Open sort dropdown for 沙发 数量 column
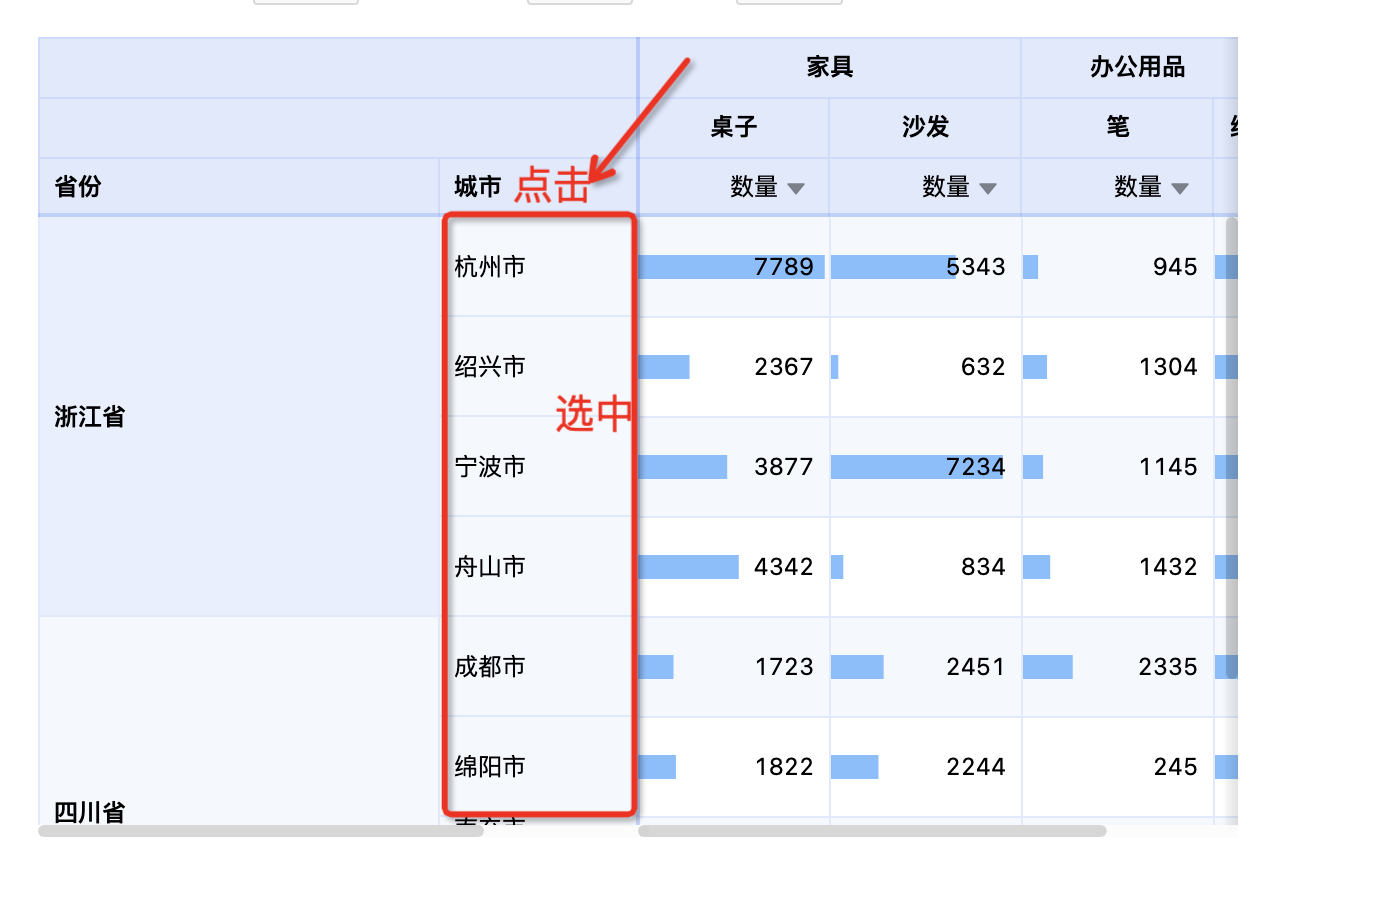Screen dimensions: 1378x908 [x=988, y=188]
